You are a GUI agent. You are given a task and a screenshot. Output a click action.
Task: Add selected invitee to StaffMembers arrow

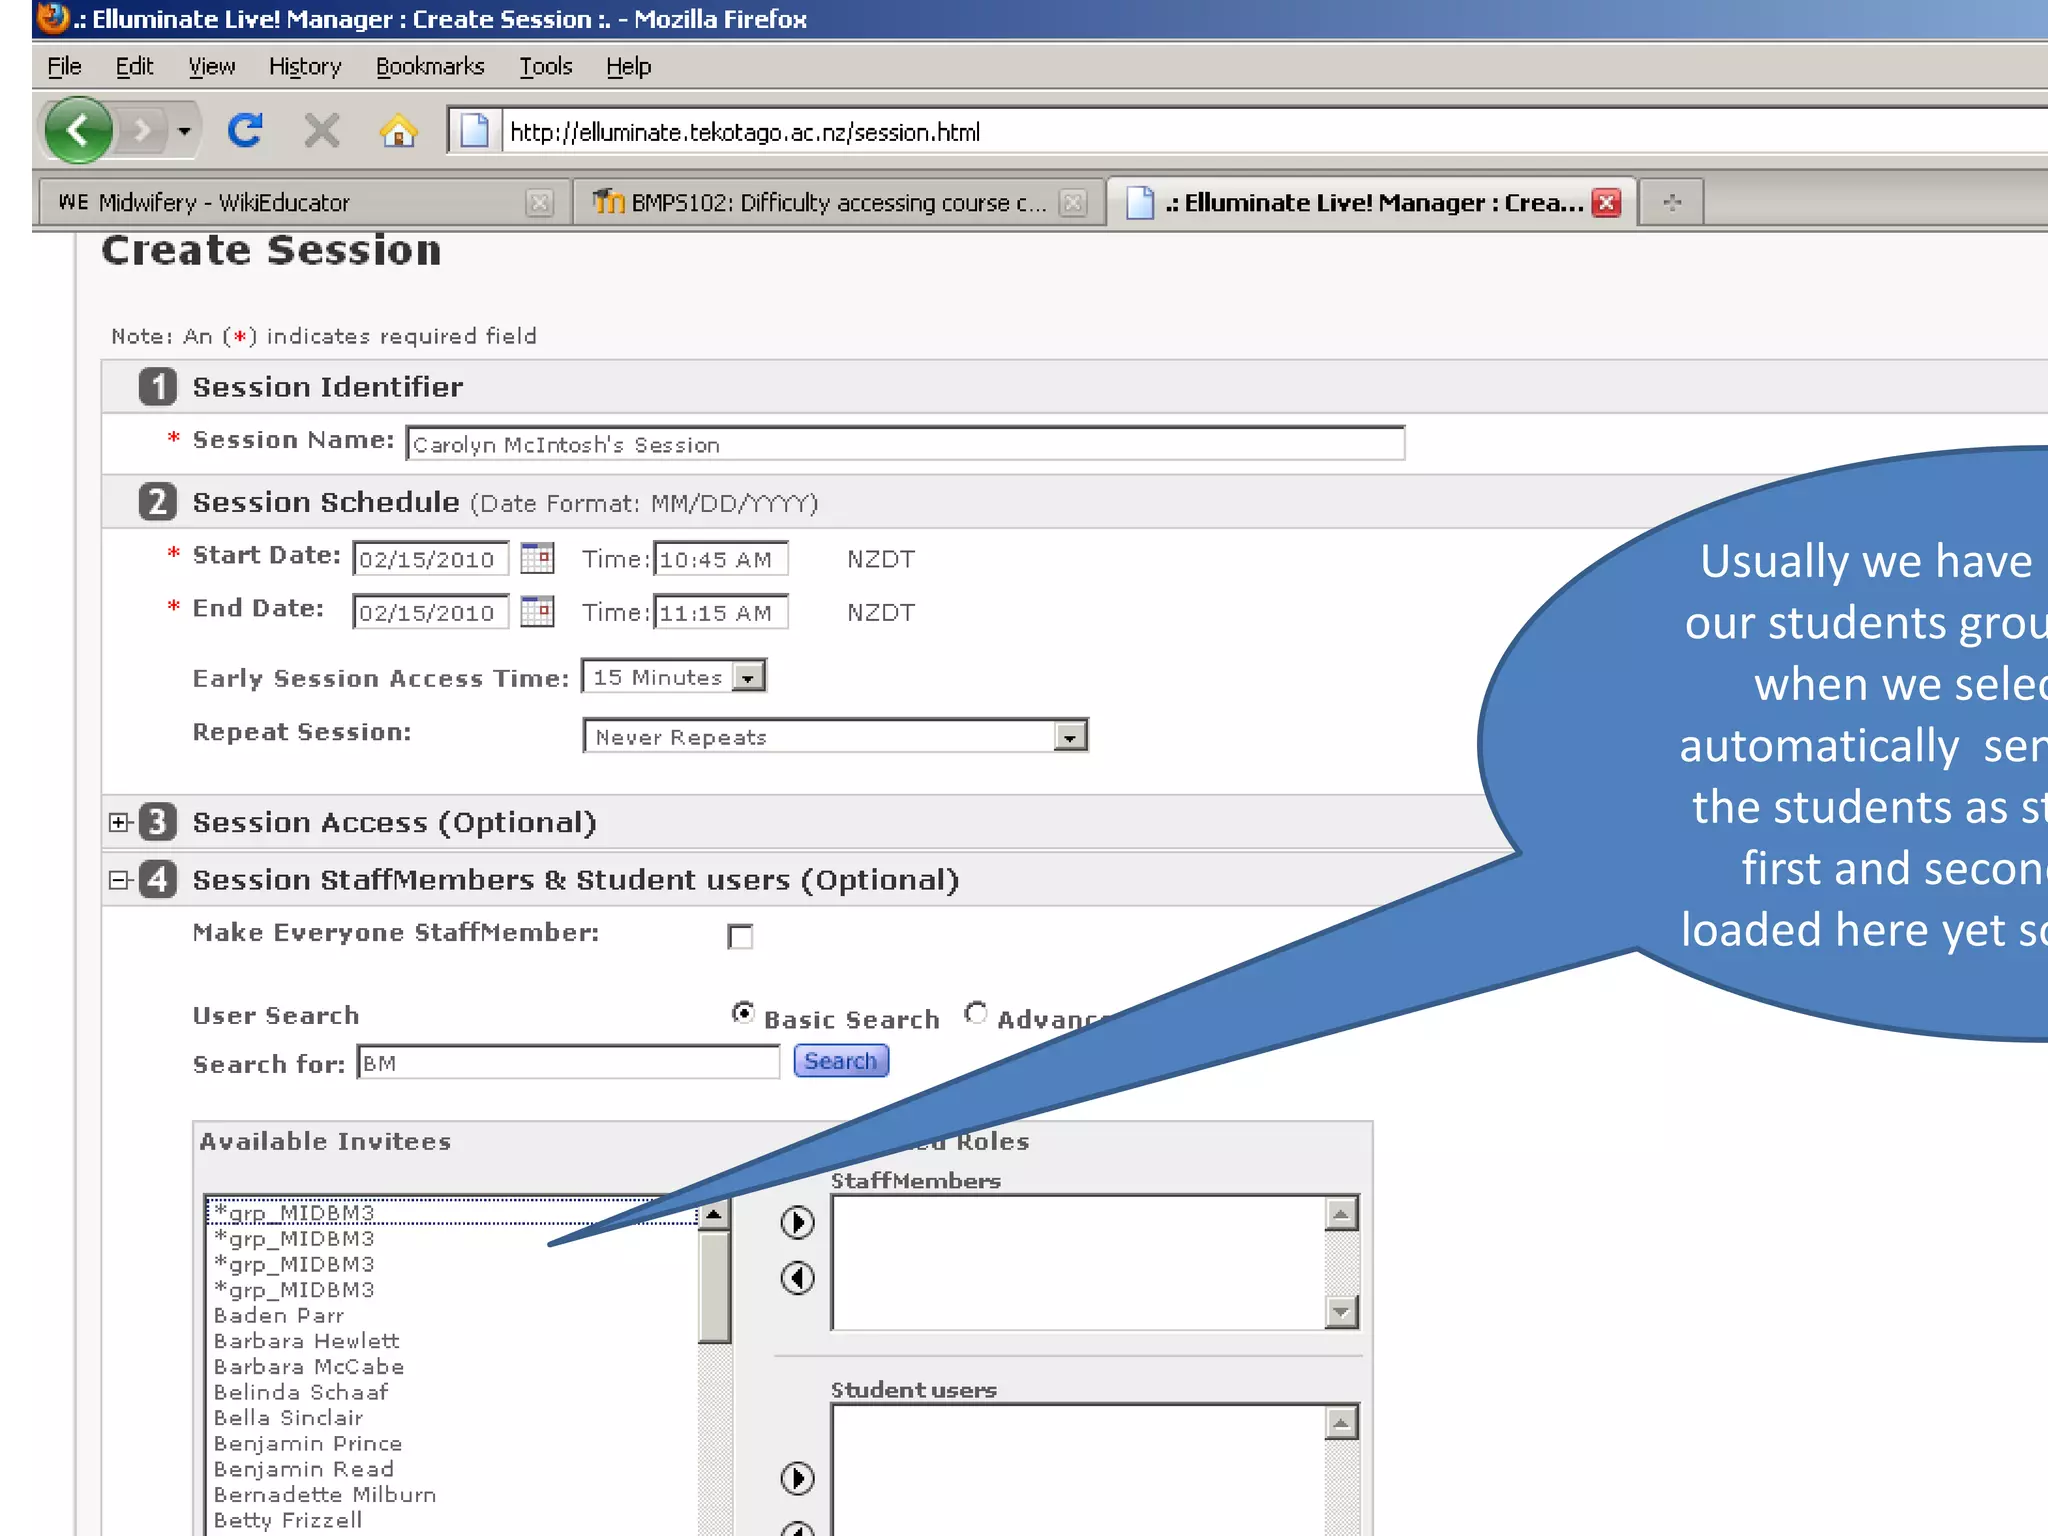coord(797,1222)
